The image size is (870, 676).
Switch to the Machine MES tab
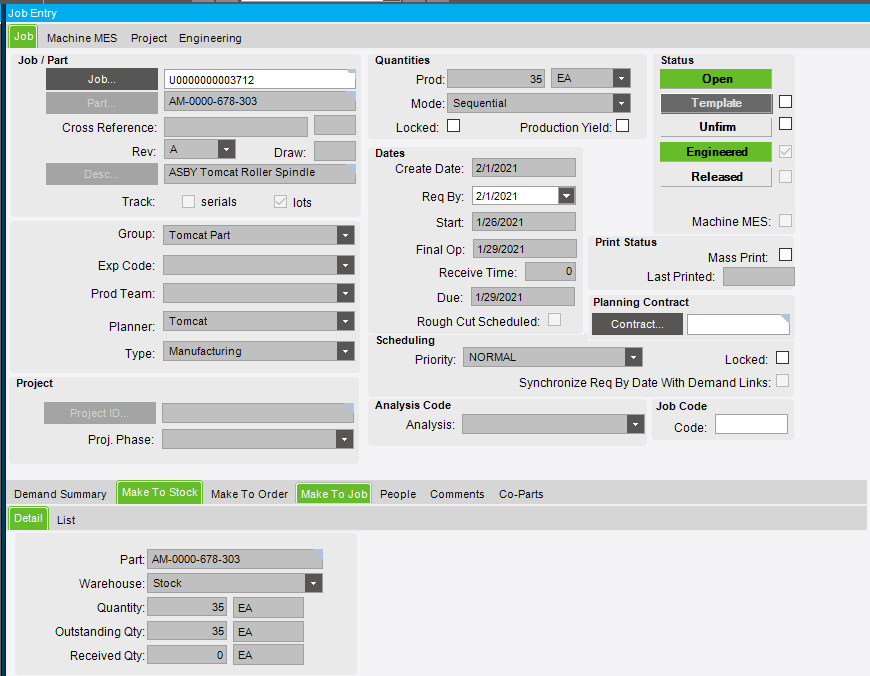click(82, 38)
